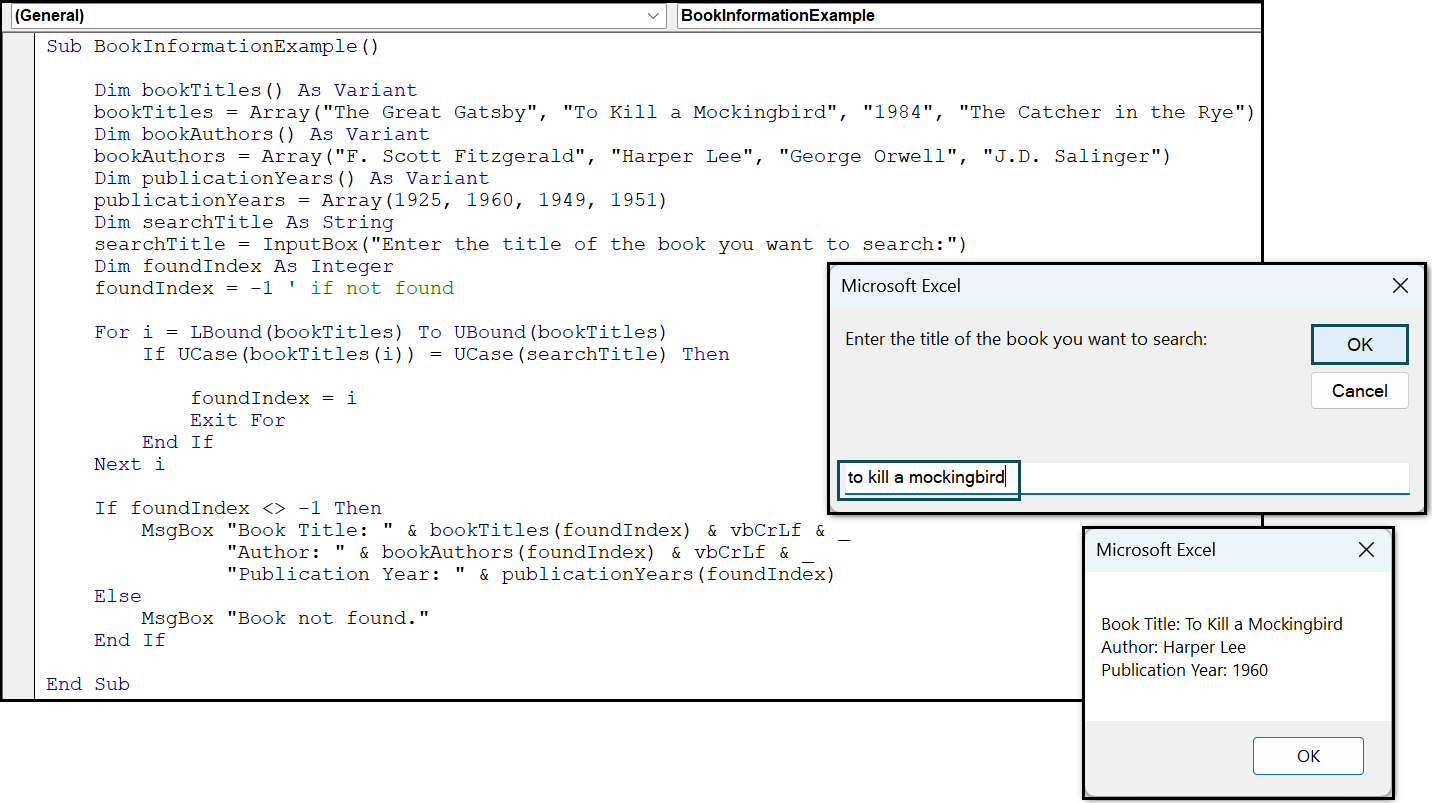This screenshot has width=1432, height=803.
Task: Place cursor on the searchTitle = InputBox line
Action: tap(530, 244)
